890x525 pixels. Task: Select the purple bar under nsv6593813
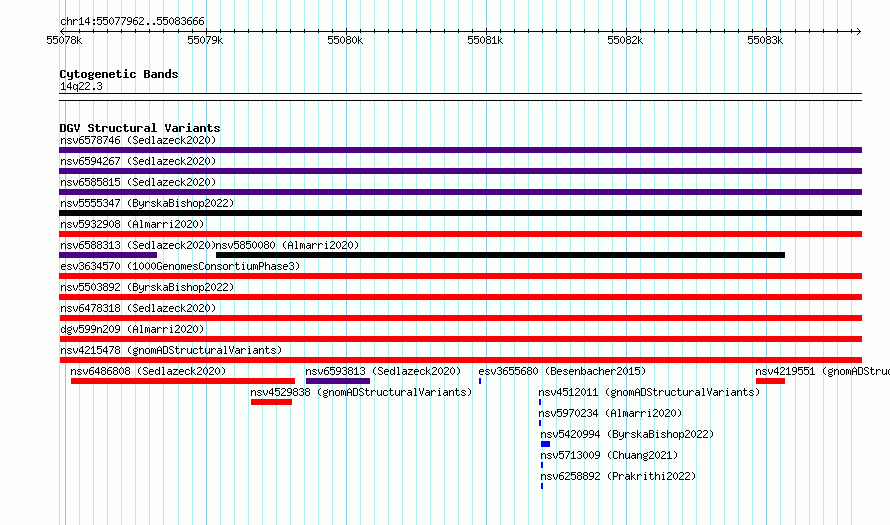click(x=338, y=381)
